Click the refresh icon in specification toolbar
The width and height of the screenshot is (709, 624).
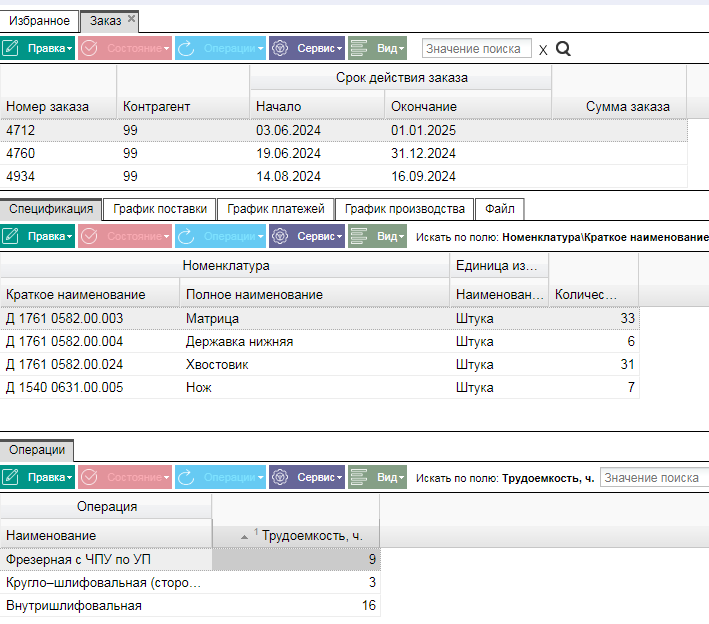pyautogui.click(x=186, y=236)
